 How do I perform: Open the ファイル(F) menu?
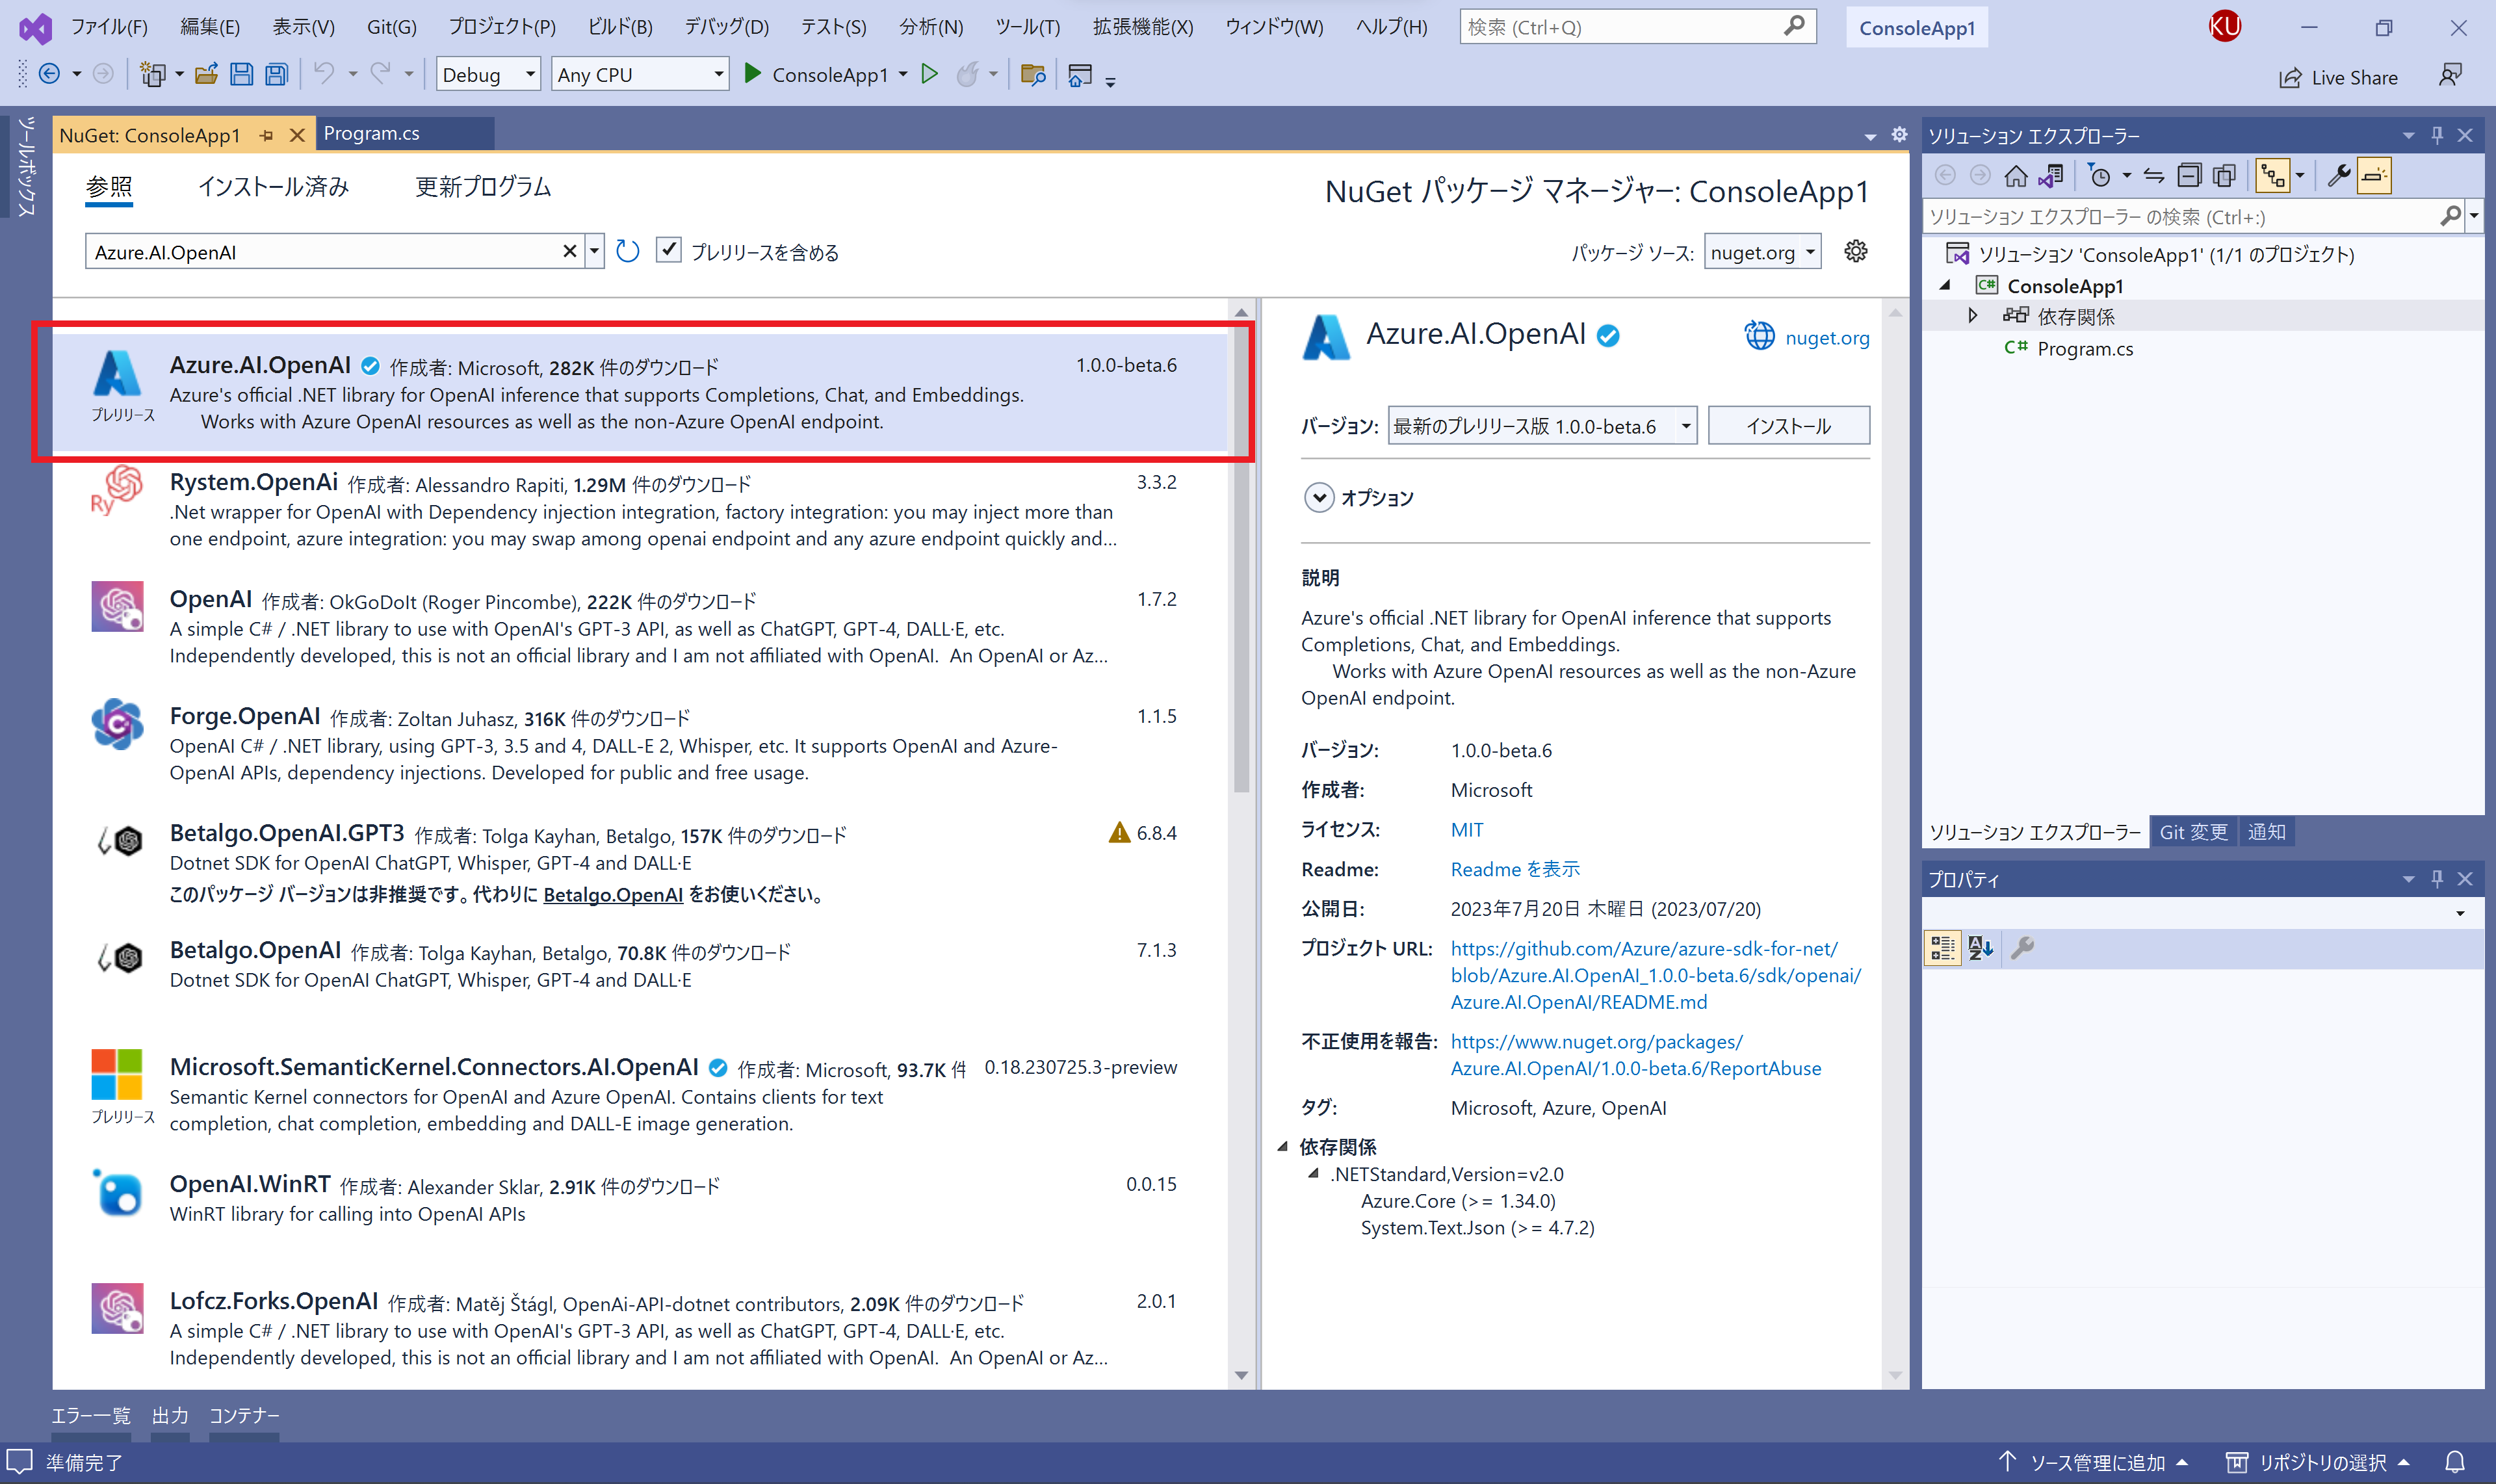tap(109, 27)
